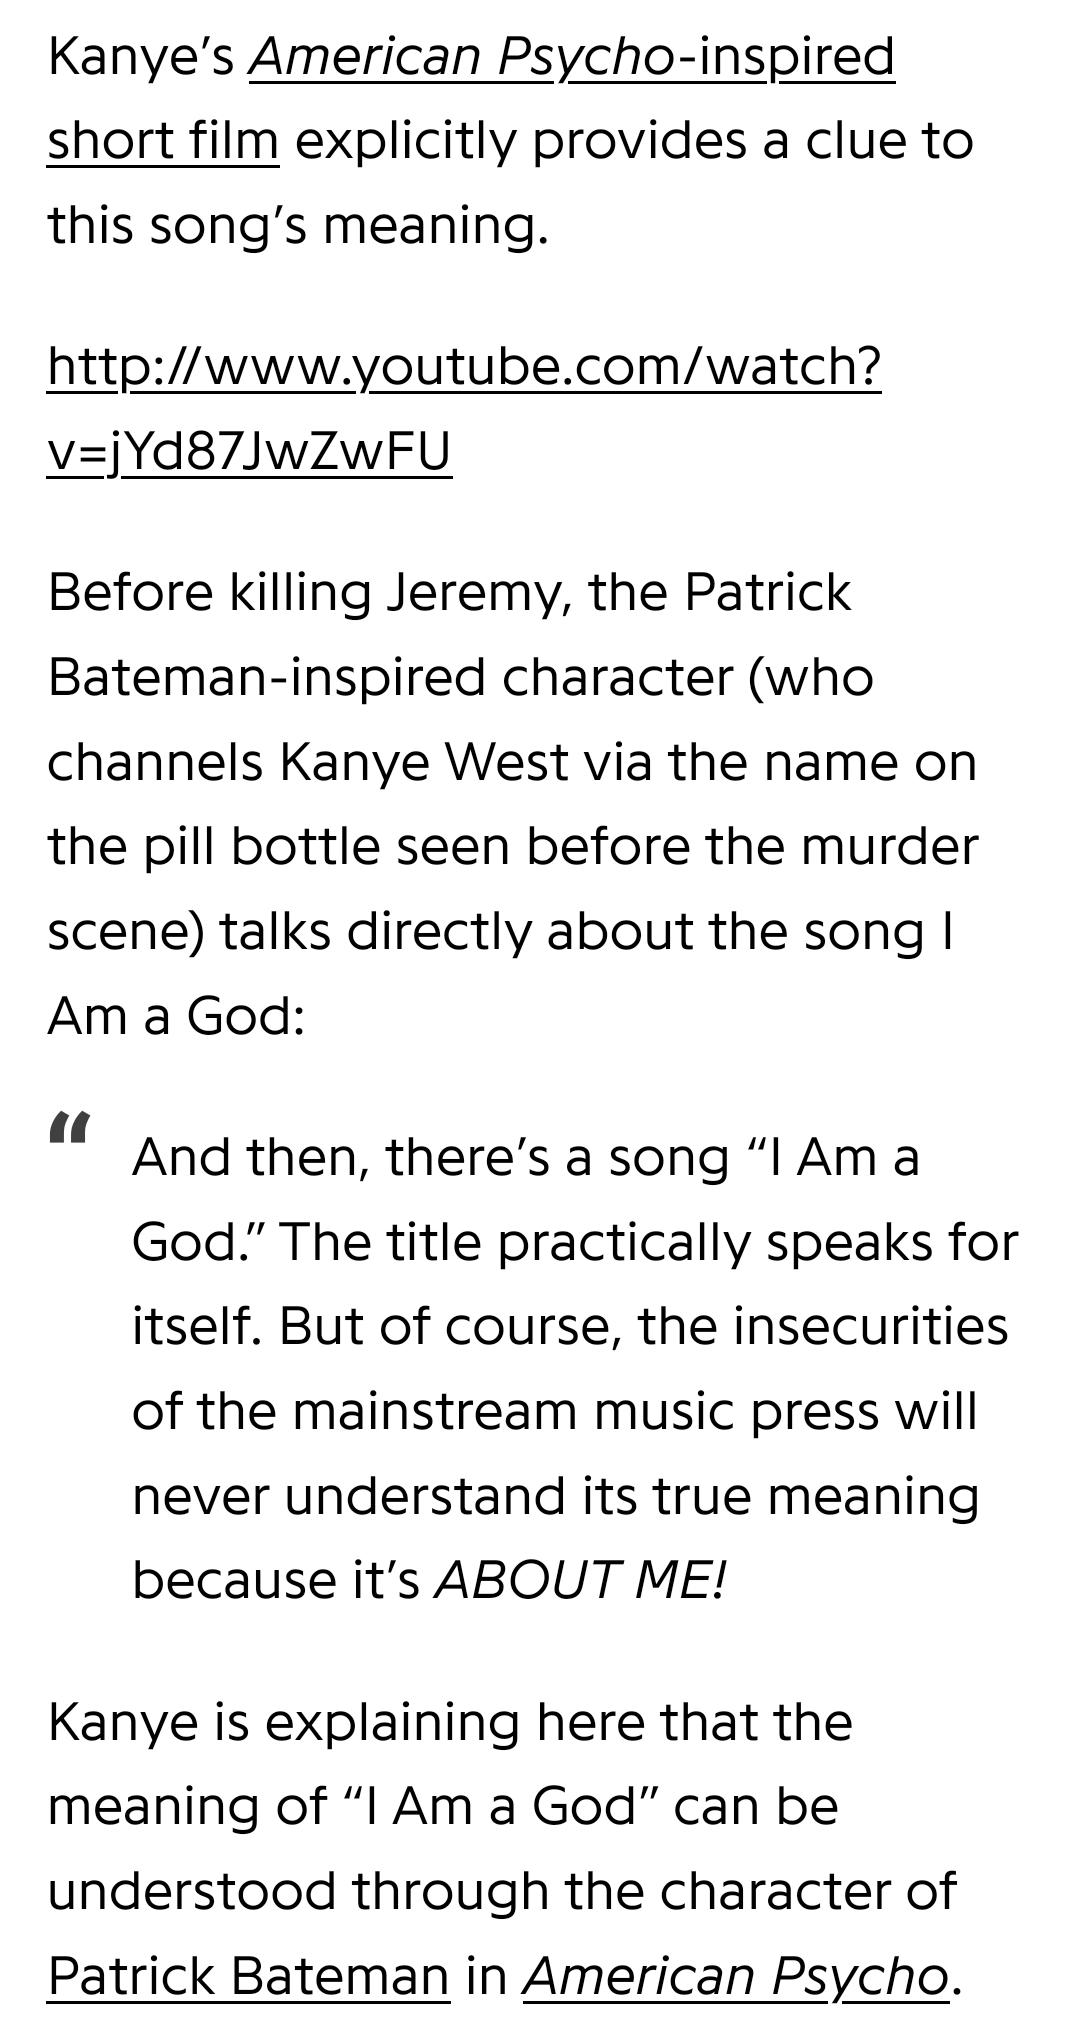Open the youtube.com/watch URL link

click(x=464, y=366)
